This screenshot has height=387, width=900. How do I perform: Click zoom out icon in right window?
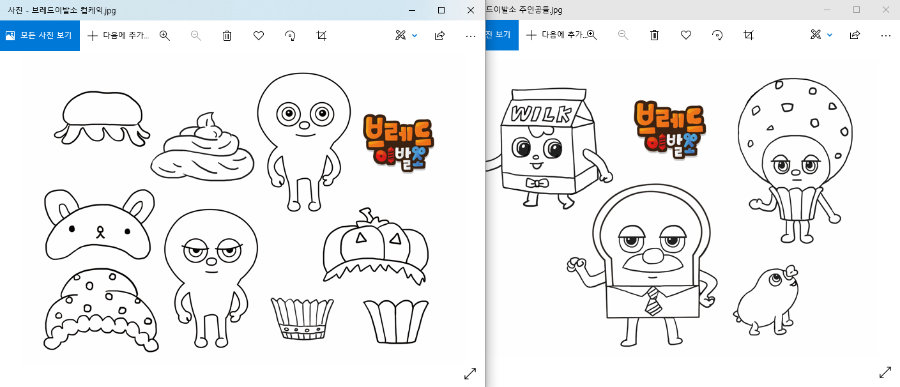click(623, 35)
